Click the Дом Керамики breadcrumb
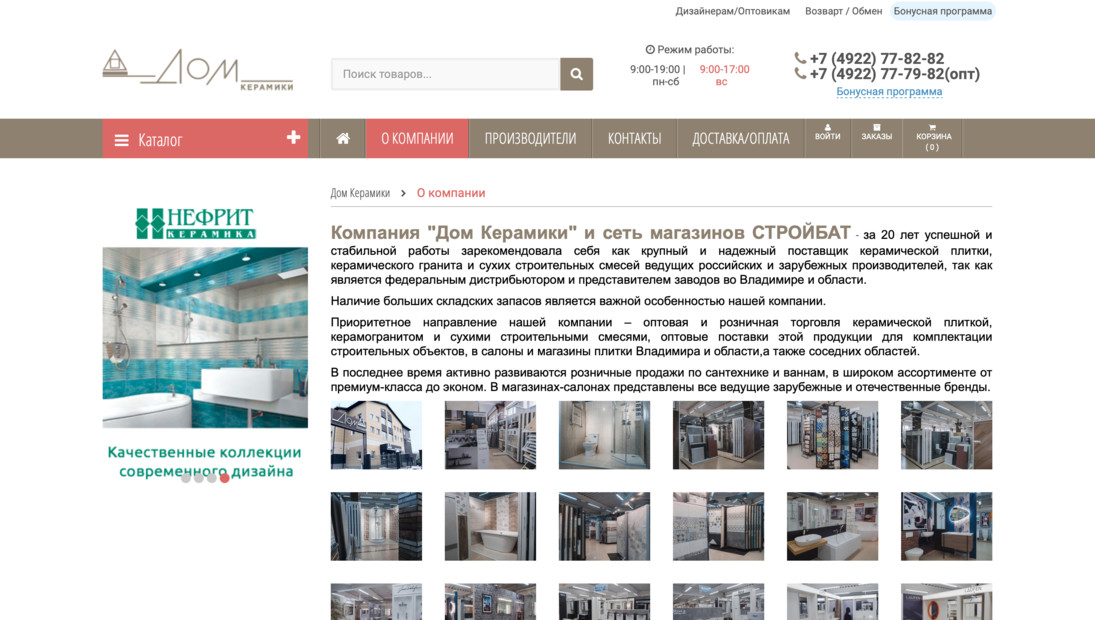Image resolution: width=1095 pixels, height=620 pixels. 360,193
